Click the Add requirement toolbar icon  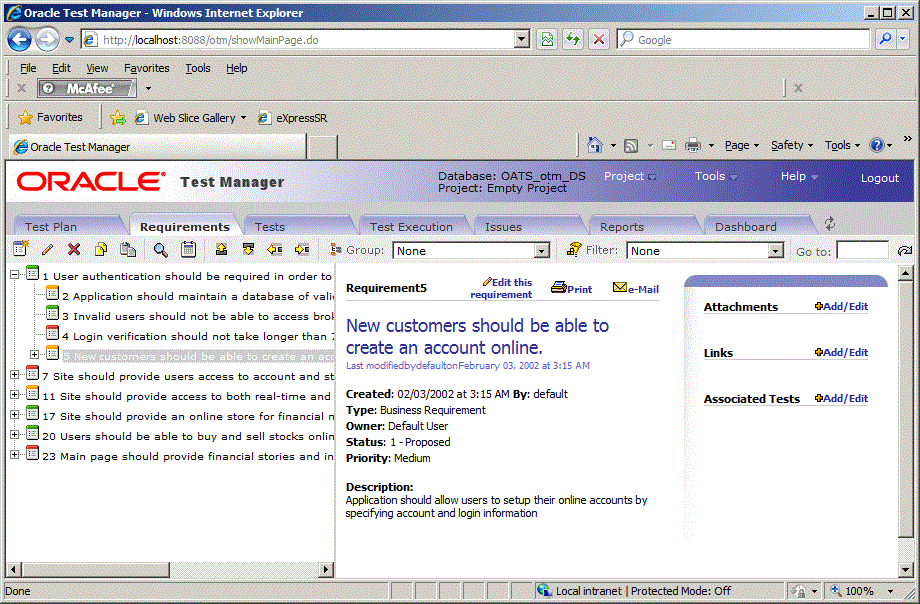pyautogui.click(x=21, y=249)
